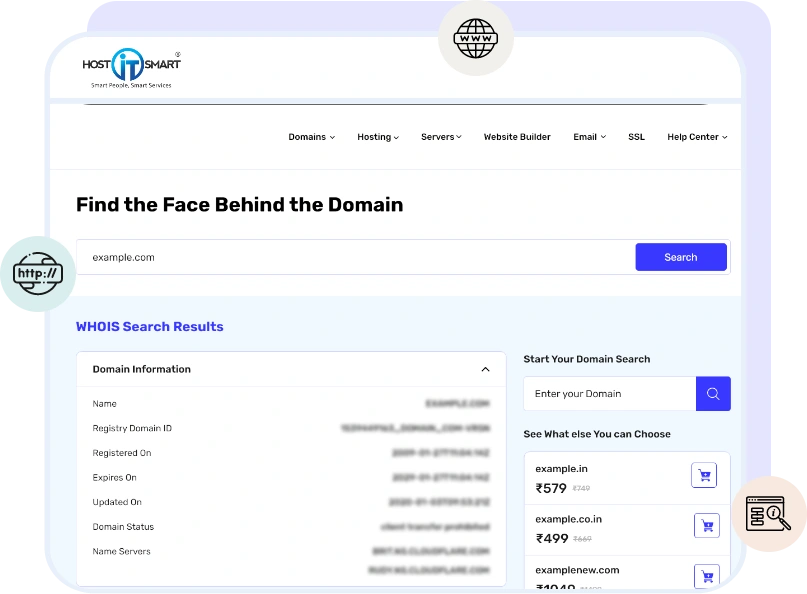
Task: Add example.co.in to cart
Action: pyautogui.click(x=706, y=526)
